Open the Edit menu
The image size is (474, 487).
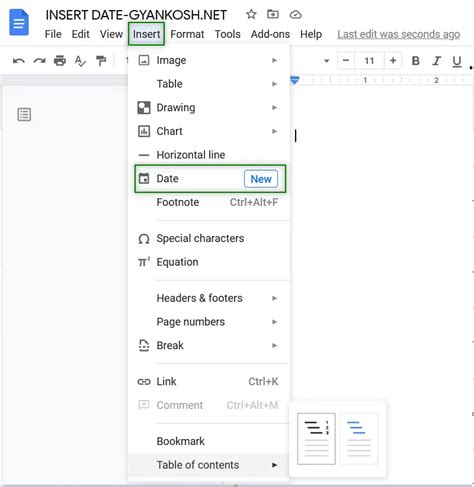tap(80, 34)
